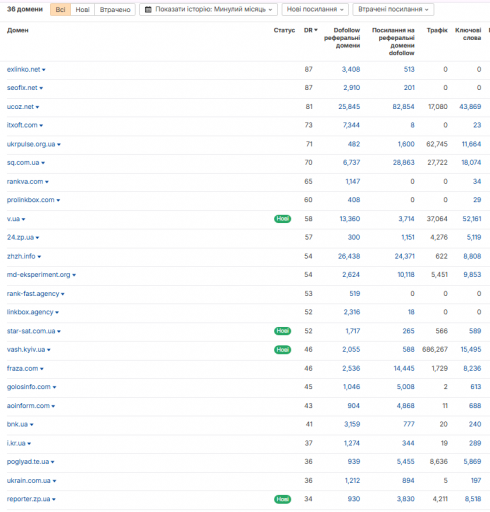This screenshot has height=512, width=490.
Task: Expand the exlinko.net domain arrow
Action: pos(44,70)
